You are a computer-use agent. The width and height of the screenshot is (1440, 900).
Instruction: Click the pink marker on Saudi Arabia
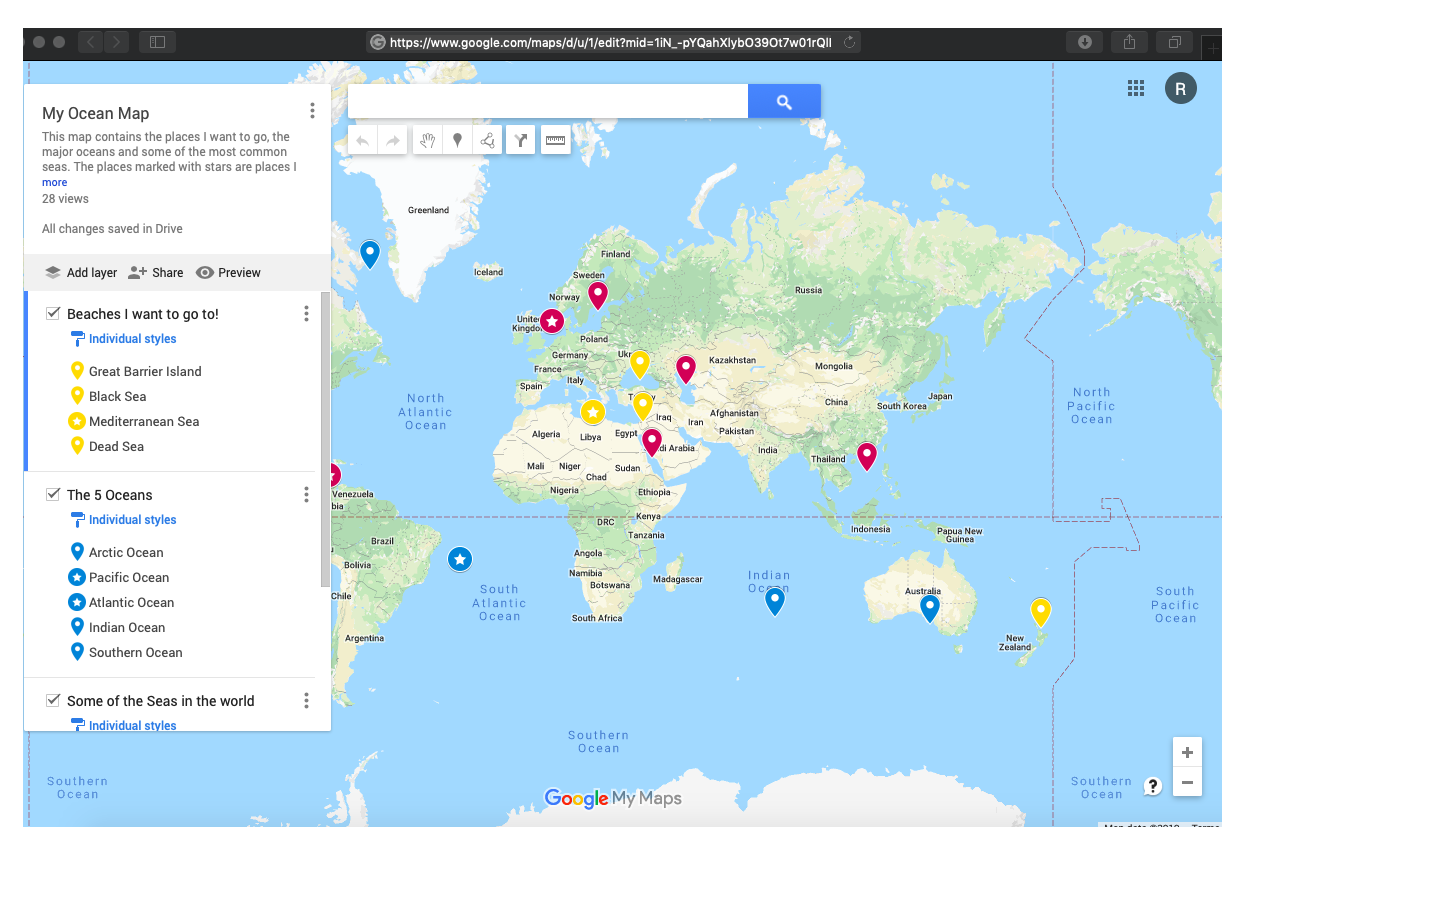(x=652, y=442)
